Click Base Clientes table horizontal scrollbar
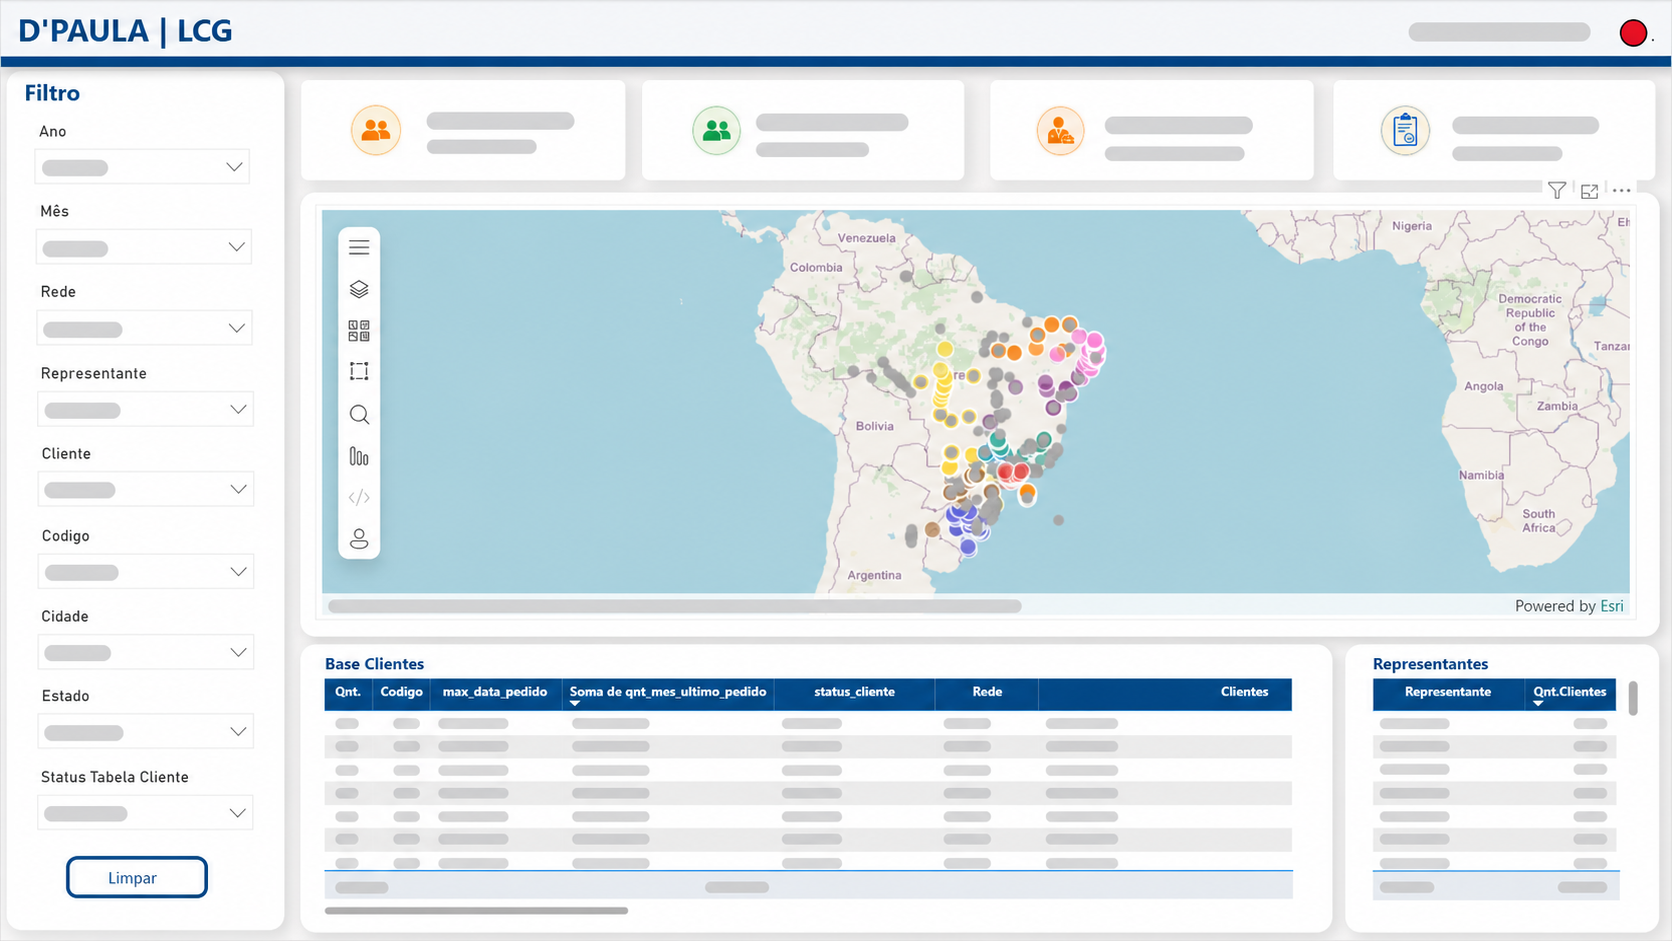The height and width of the screenshot is (941, 1672). [476, 911]
